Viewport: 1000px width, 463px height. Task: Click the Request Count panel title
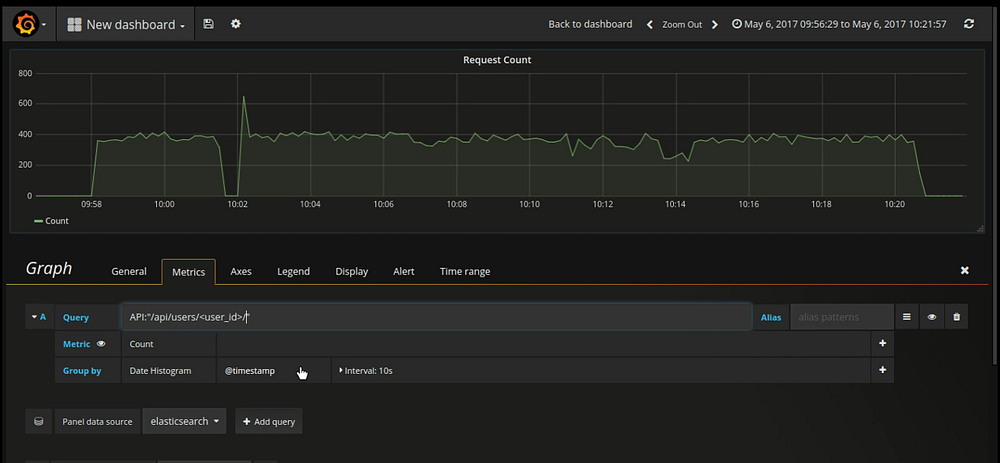pos(497,60)
